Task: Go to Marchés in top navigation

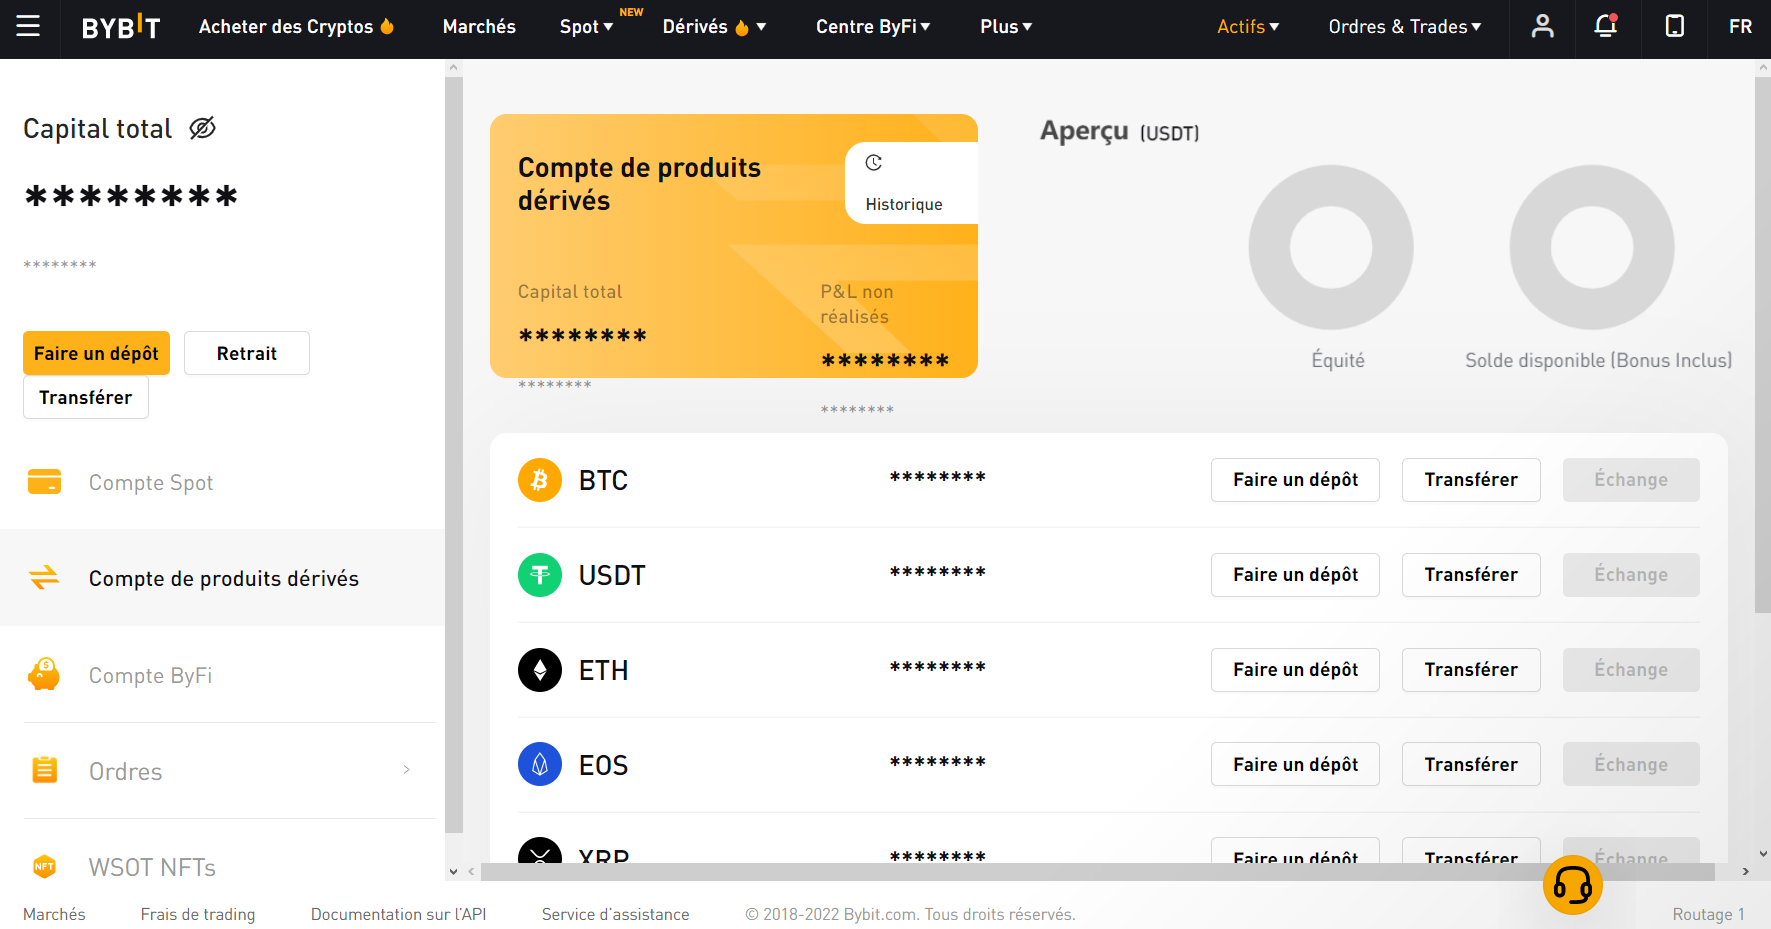Action: (479, 27)
